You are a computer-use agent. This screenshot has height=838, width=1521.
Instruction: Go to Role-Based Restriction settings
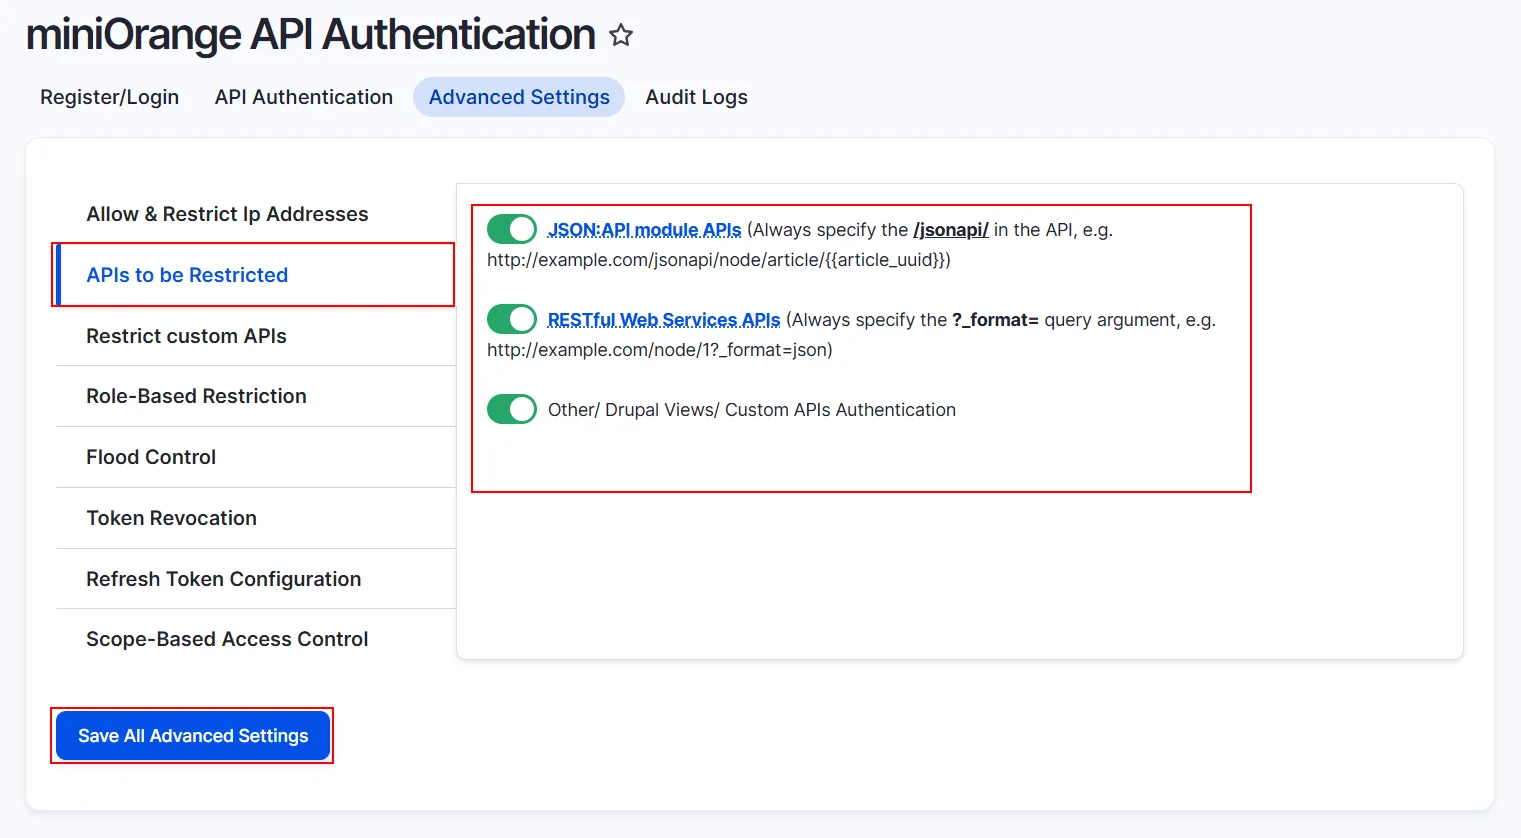196,396
